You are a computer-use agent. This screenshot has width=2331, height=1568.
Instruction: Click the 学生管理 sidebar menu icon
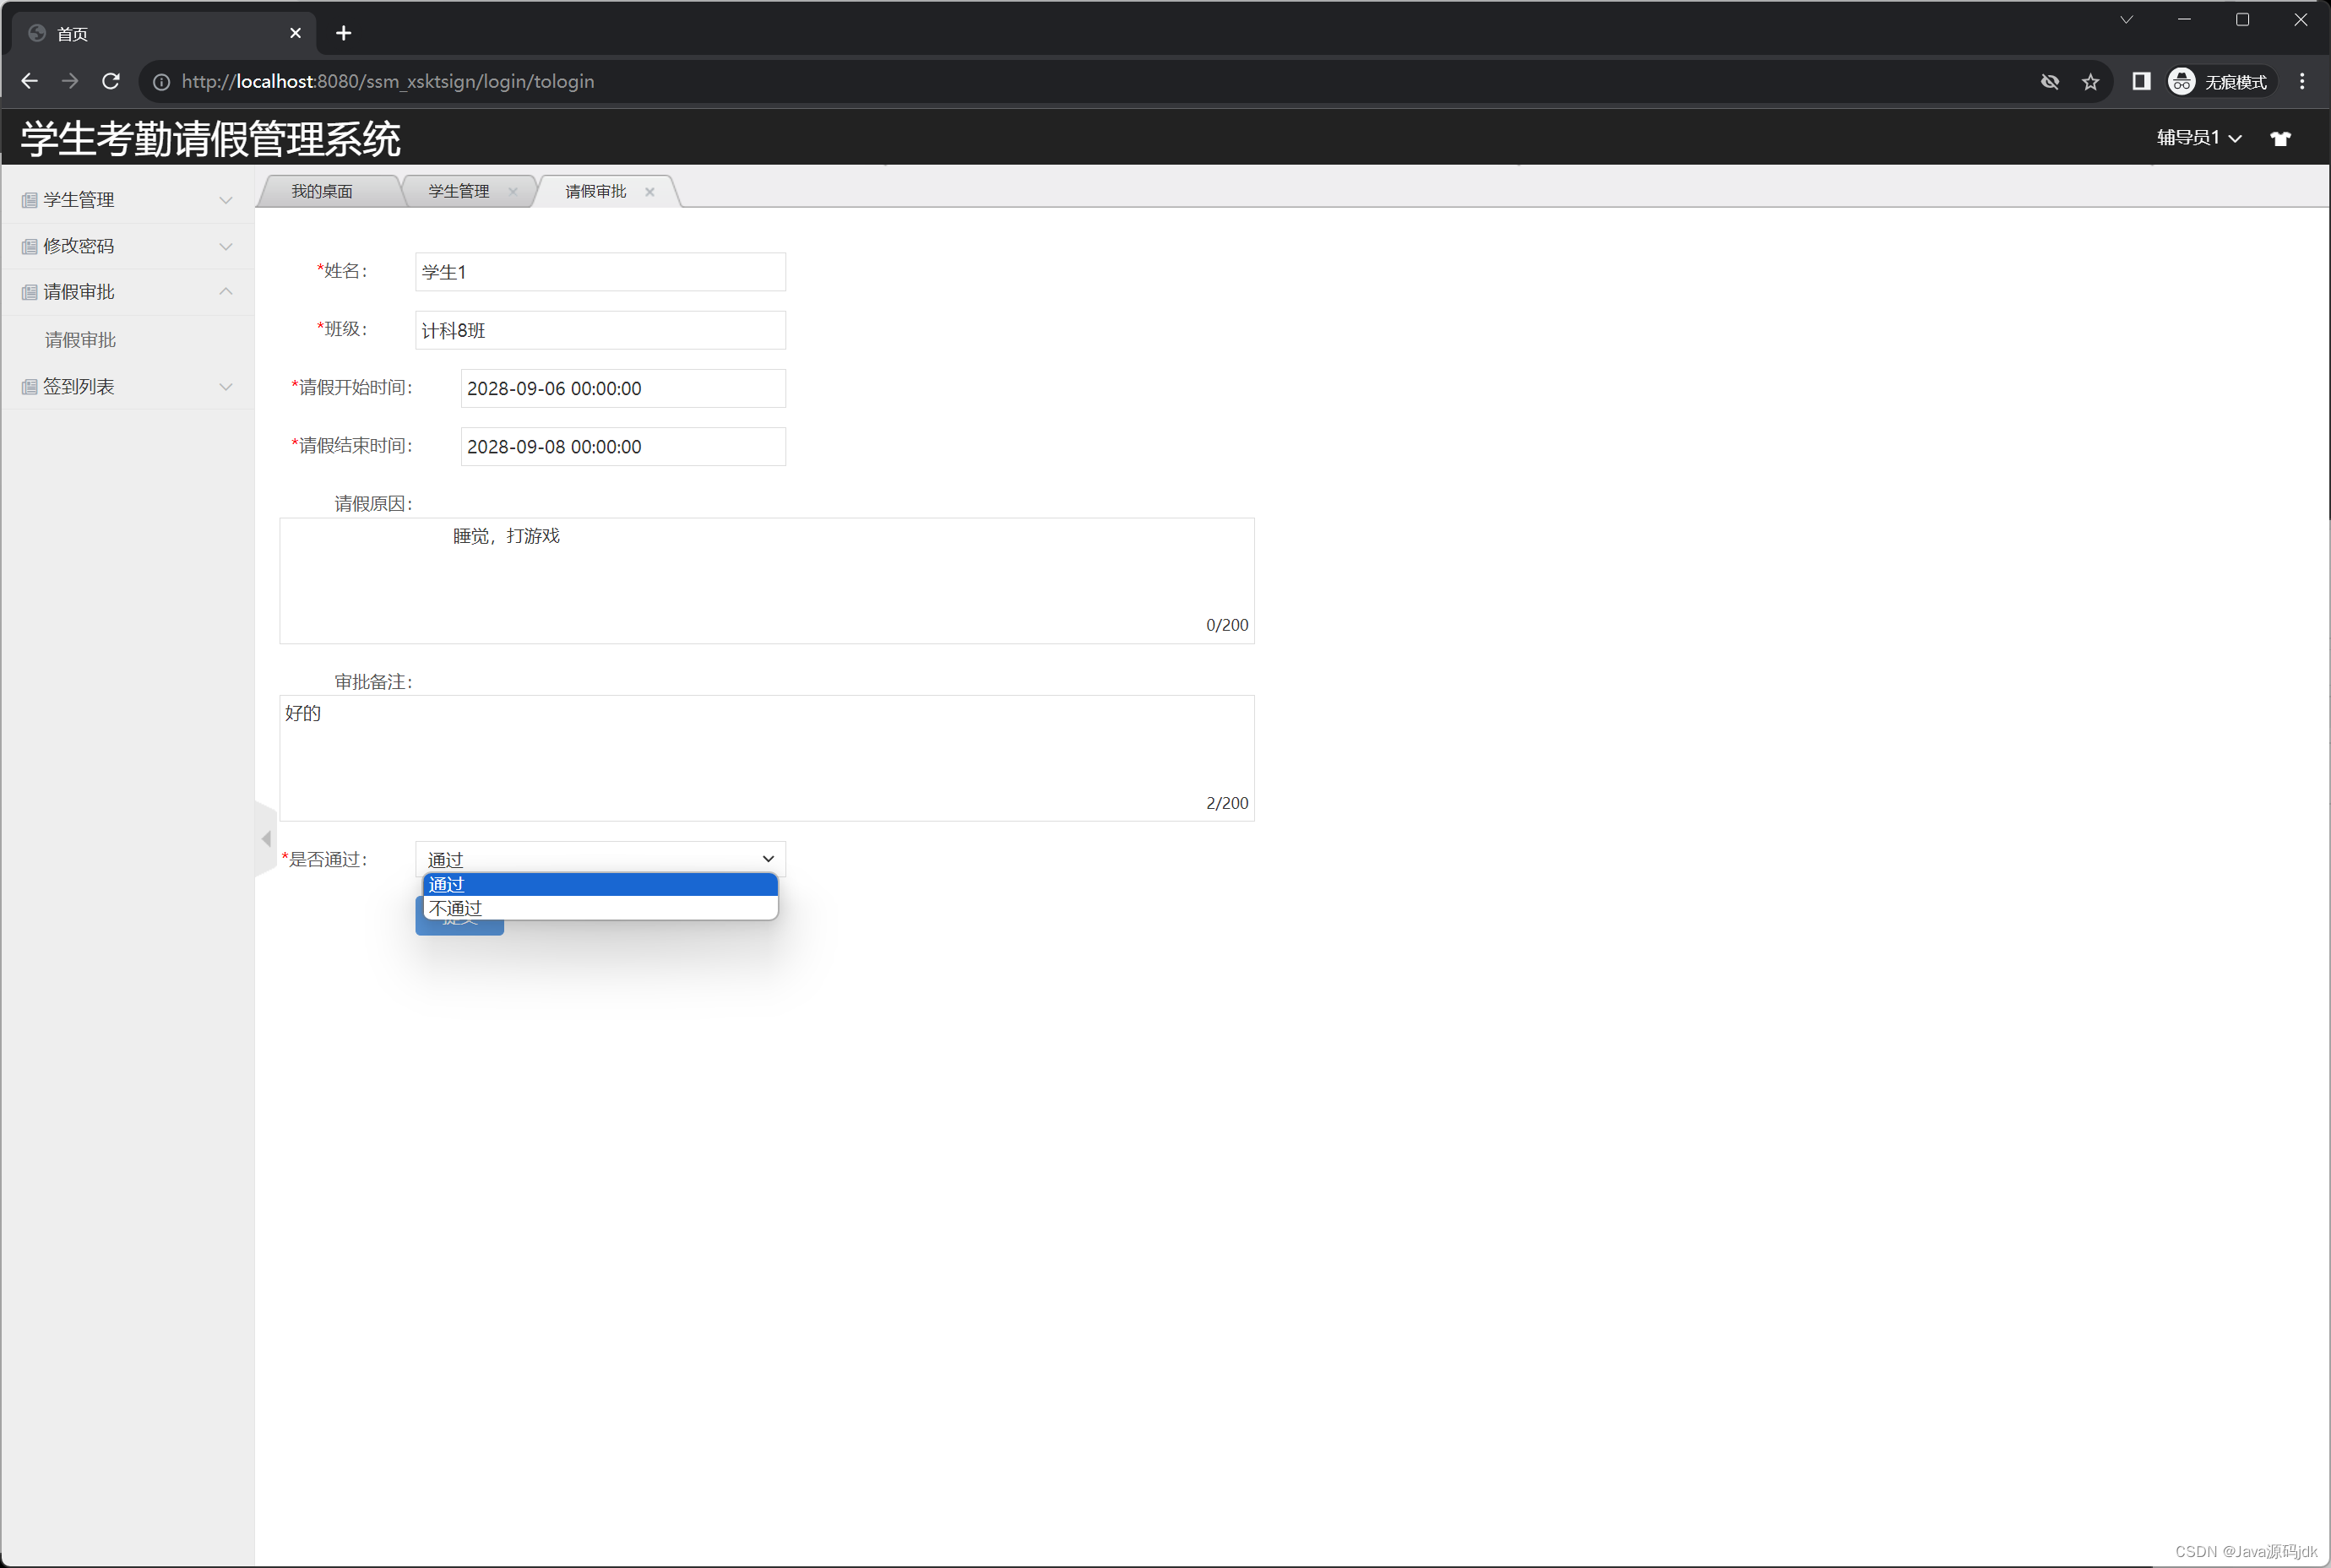[30, 200]
